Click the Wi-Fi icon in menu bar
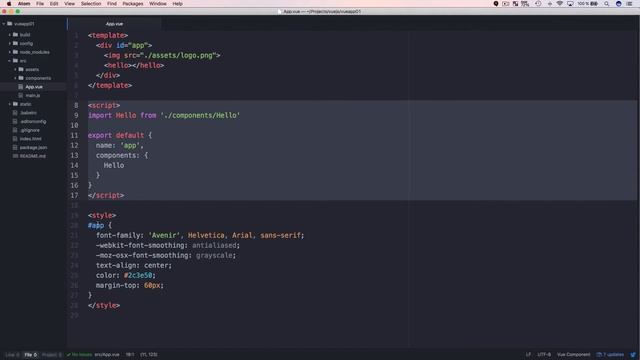Viewport: 640px width, 360px height. [x=560, y=4]
